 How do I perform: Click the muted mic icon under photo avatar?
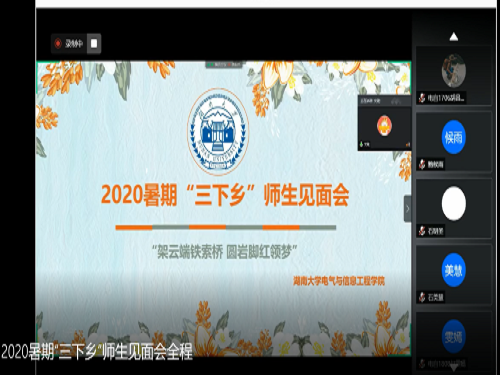pyautogui.click(x=422, y=98)
